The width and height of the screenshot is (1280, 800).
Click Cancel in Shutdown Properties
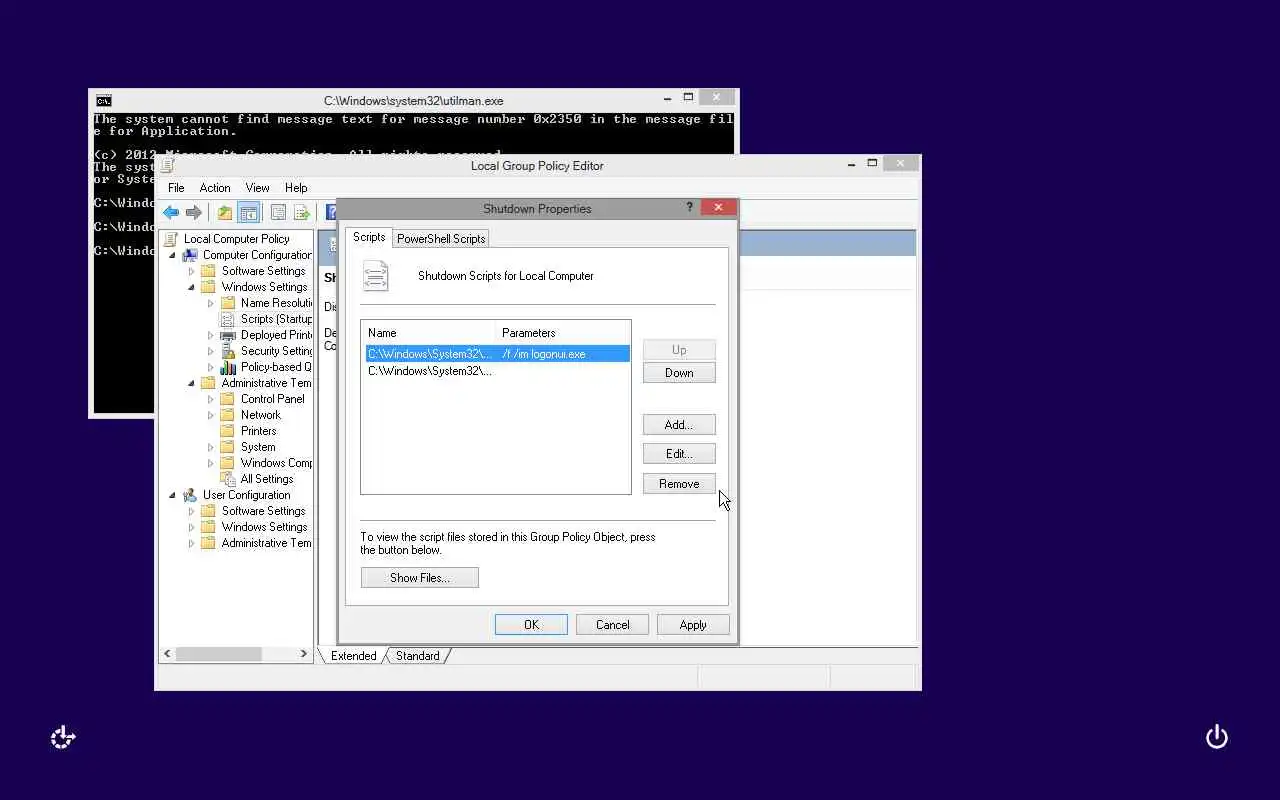pos(613,625)
